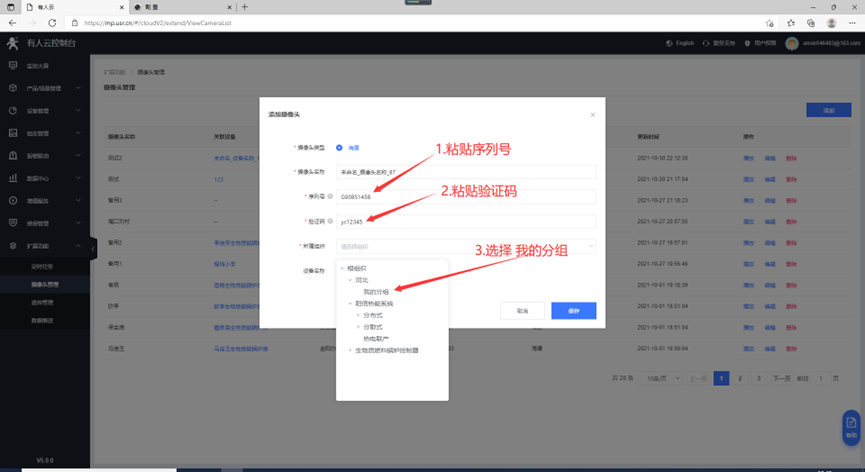Click the headset service support icon
Screen dimensions: 865x472
(x=706, y=43)
